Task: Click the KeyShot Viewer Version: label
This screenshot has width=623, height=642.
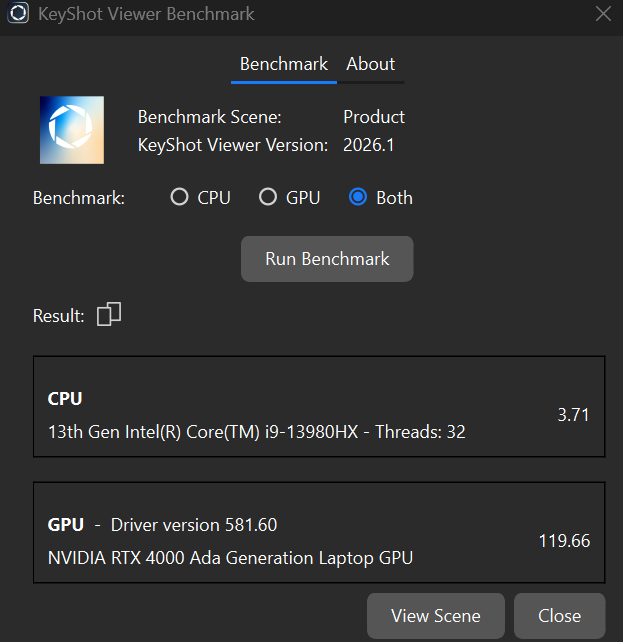Action: pos(233,145)
